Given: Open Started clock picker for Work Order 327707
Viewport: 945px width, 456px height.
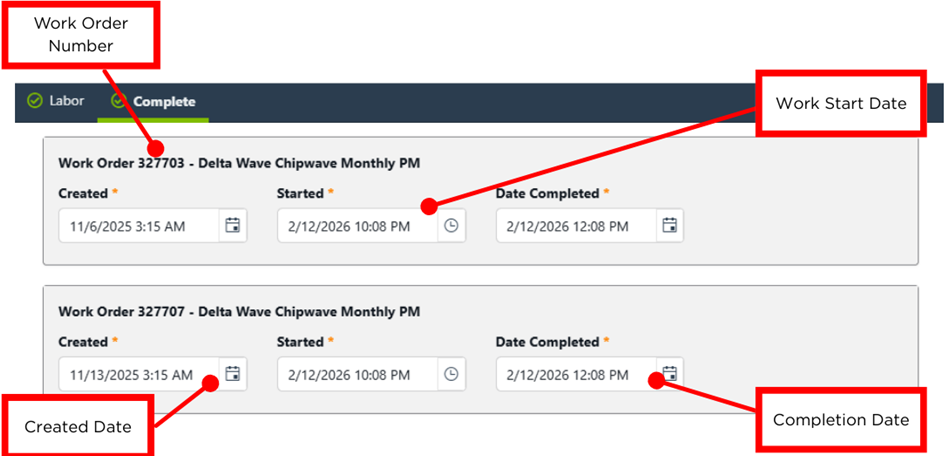Looking at the screenshot, I should pyautogui.click(x=452, y=374).
